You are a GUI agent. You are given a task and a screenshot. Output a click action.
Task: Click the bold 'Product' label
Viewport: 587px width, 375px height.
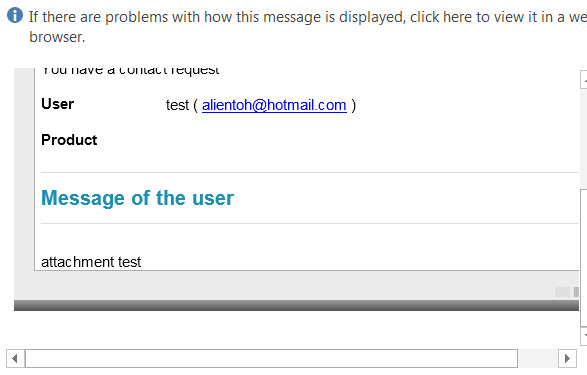pyautogui.click(x=69, y=140)
